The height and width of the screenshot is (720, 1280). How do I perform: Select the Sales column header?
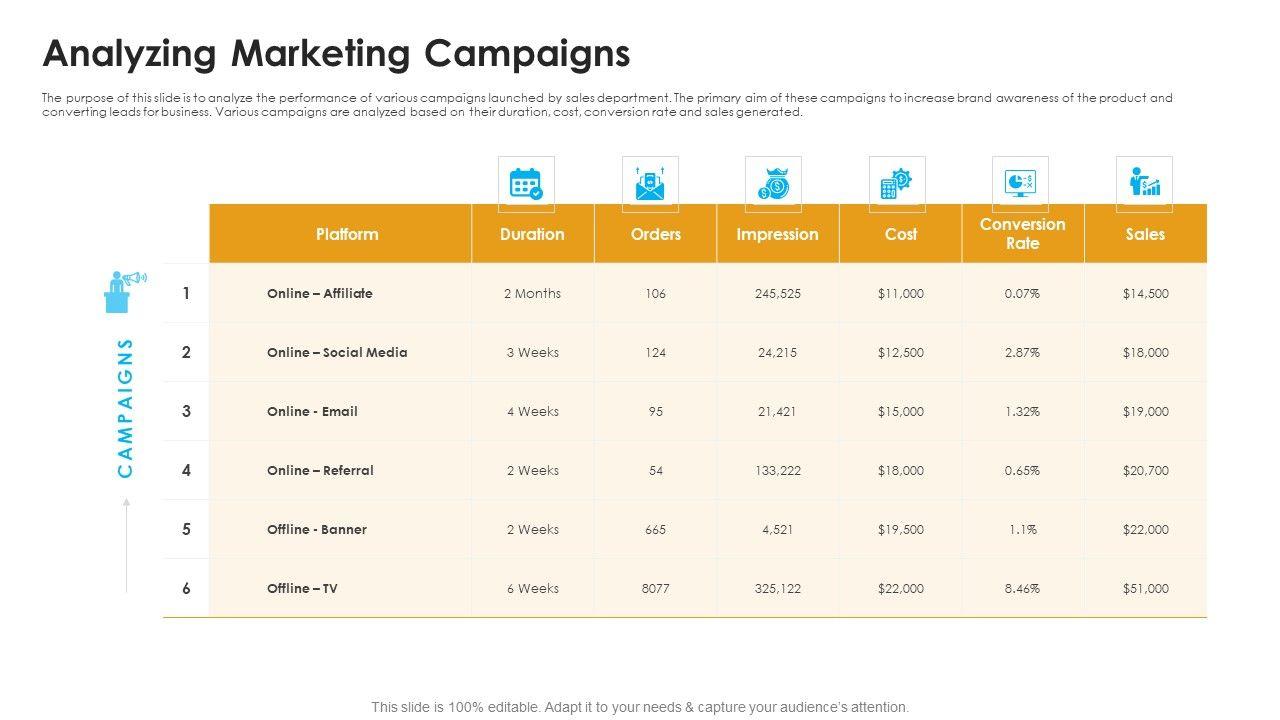[1145, 234]
